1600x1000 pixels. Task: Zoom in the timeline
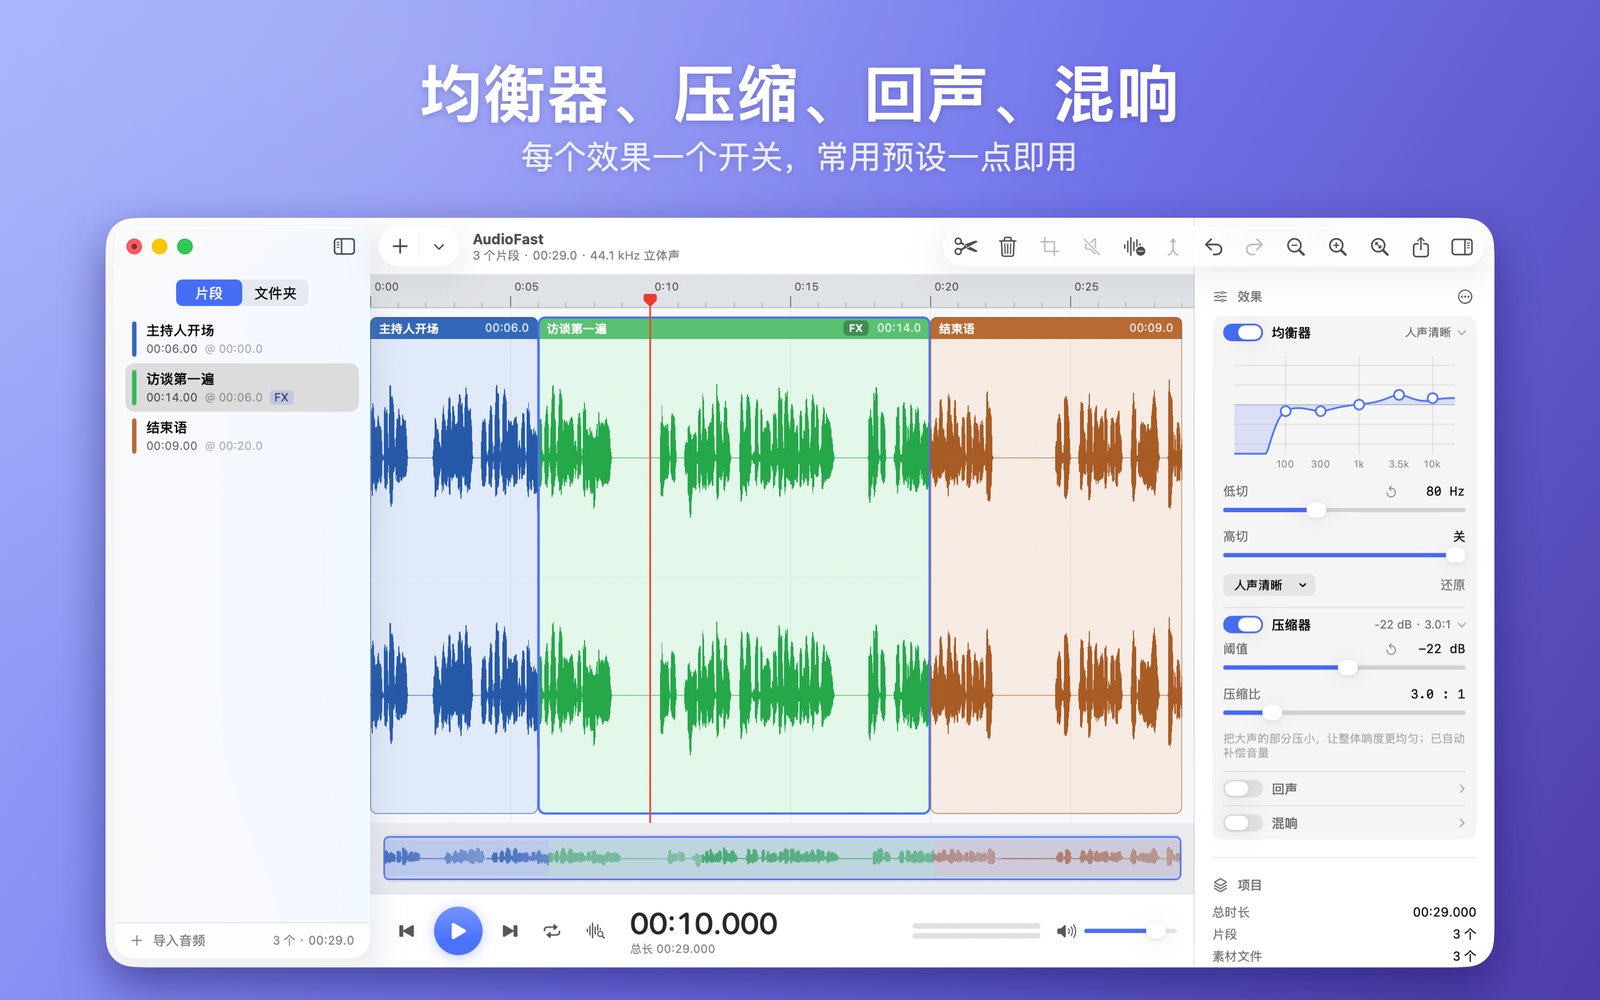tap(1337, 246)
